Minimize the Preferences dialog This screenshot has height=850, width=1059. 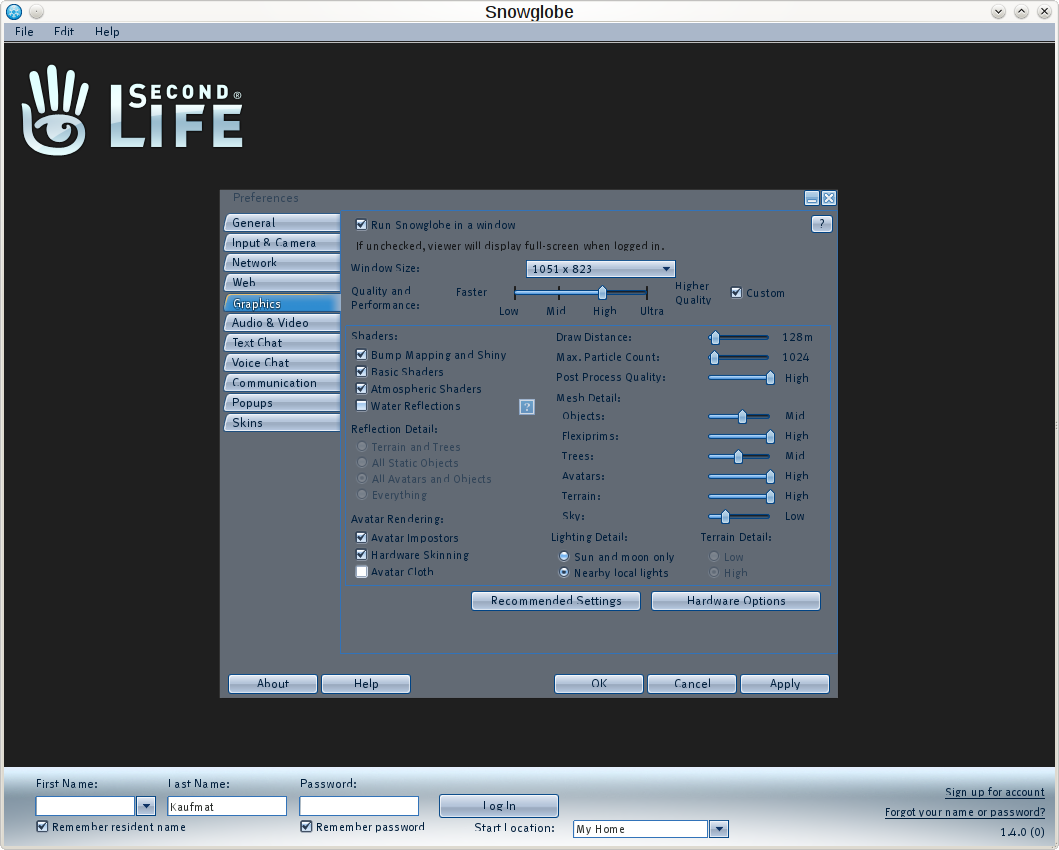[812, 198]
